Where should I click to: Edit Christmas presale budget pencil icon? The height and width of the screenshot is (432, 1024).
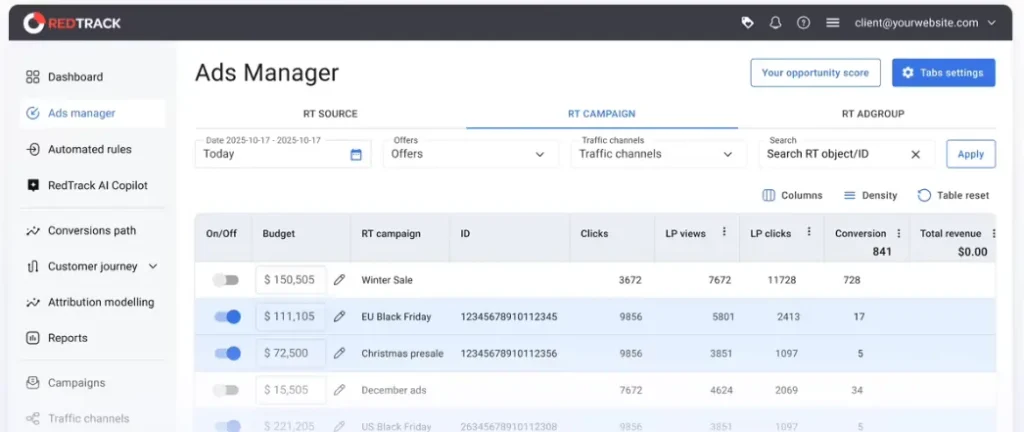point(339,353)
